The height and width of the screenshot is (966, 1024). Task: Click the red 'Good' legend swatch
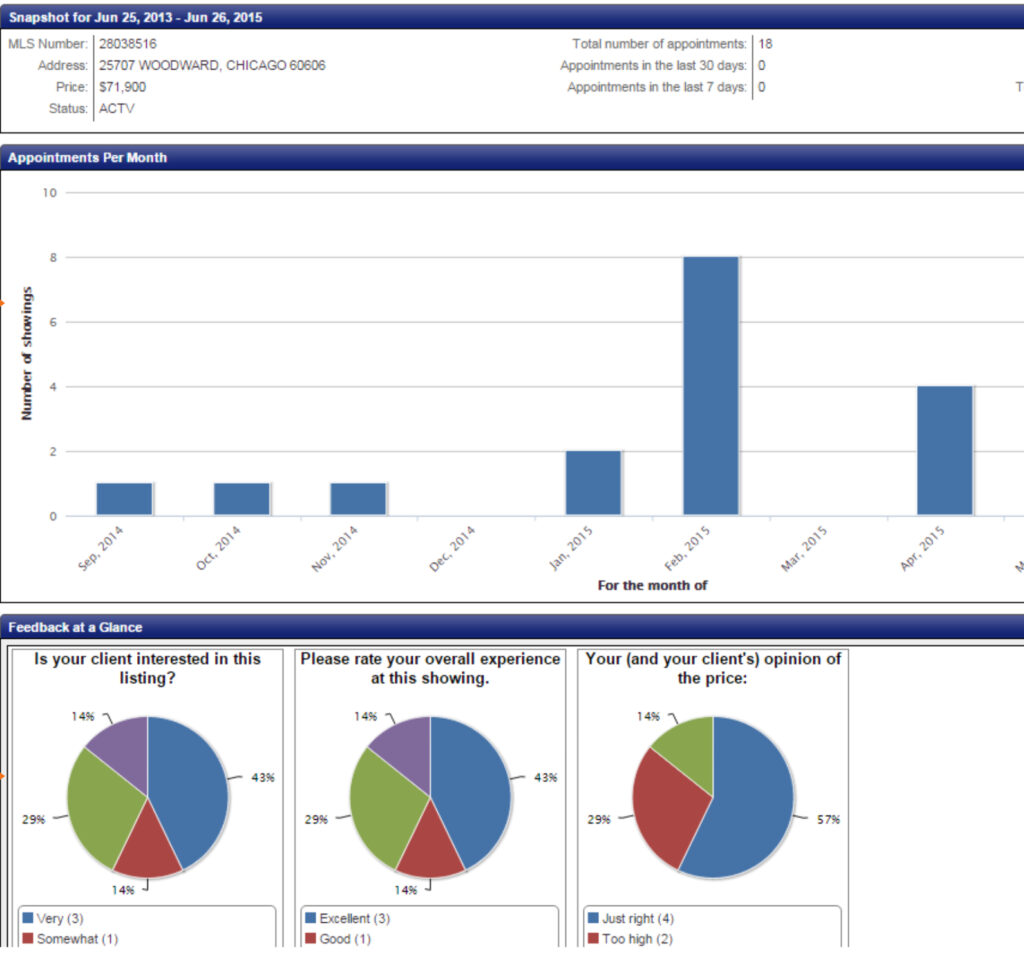coord(310,939)
